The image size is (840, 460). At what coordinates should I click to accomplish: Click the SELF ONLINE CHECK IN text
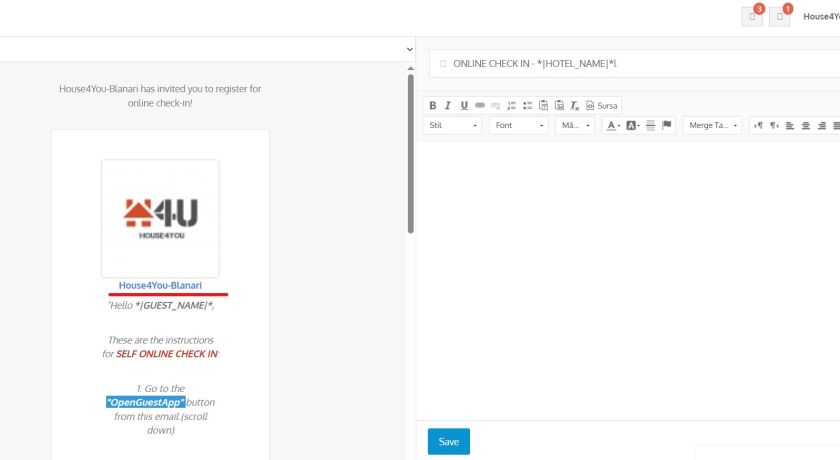click(x=167, y=354)
